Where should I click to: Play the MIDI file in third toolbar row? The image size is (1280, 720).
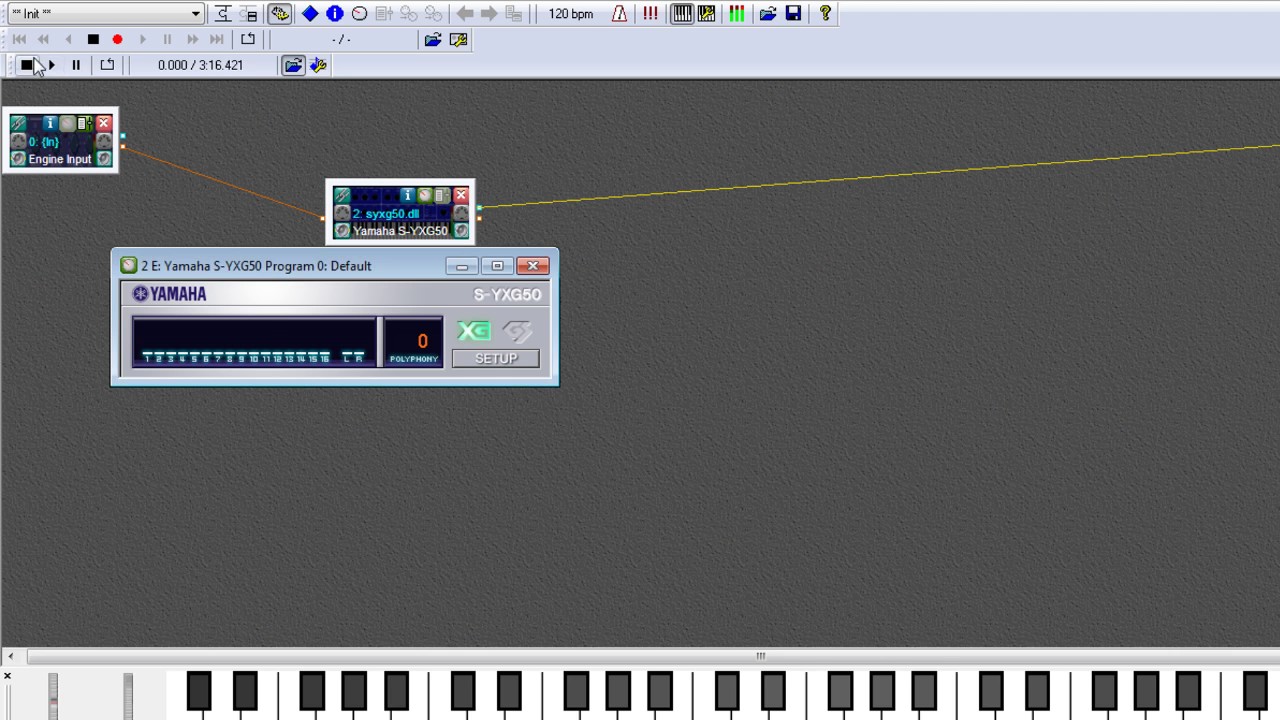(x=52, y=65)
